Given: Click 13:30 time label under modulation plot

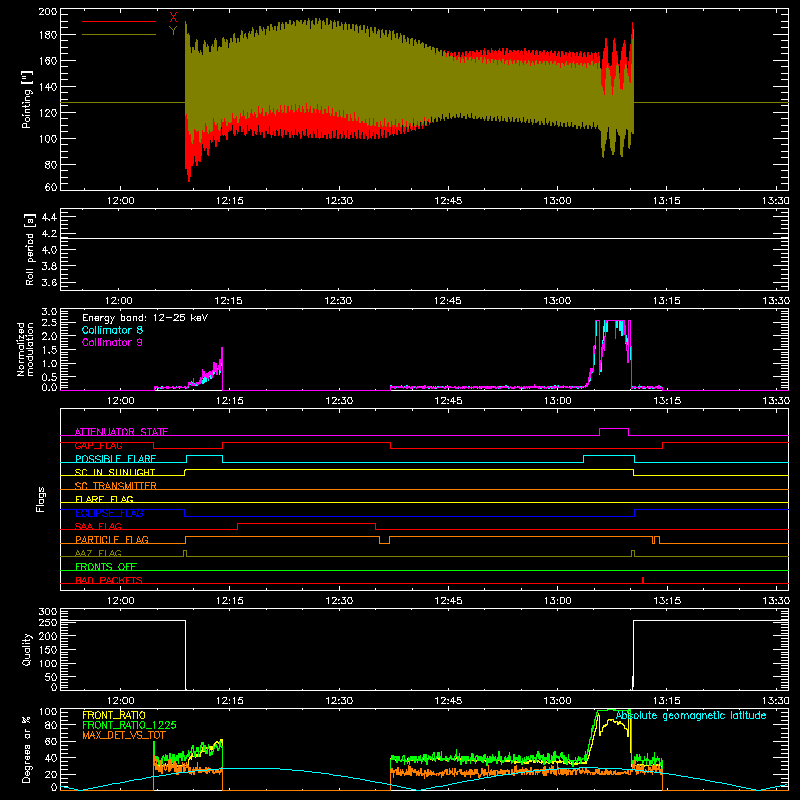Looking at the screenshot, I should 776,401.
